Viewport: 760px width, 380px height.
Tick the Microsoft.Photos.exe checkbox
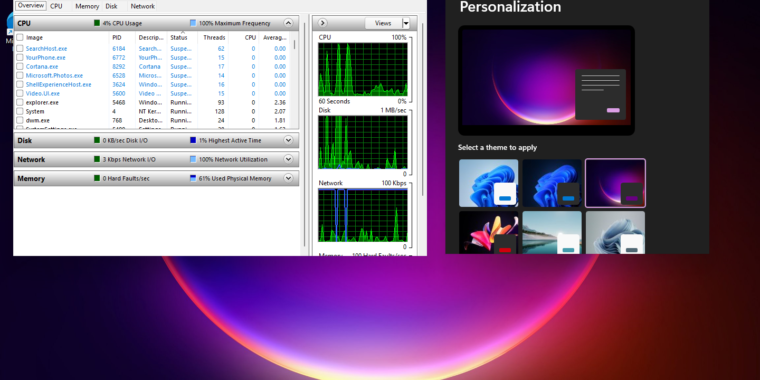point(20,76)
